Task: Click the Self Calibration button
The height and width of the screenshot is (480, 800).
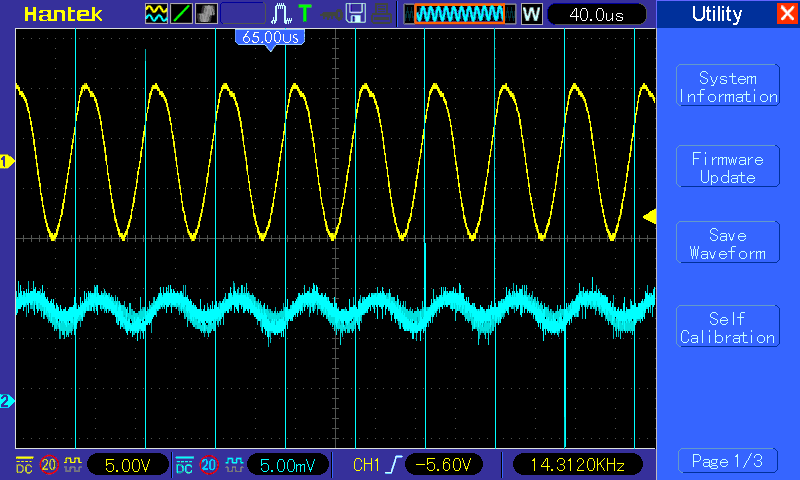Action: pyautogui.click(x=728, y=326)
